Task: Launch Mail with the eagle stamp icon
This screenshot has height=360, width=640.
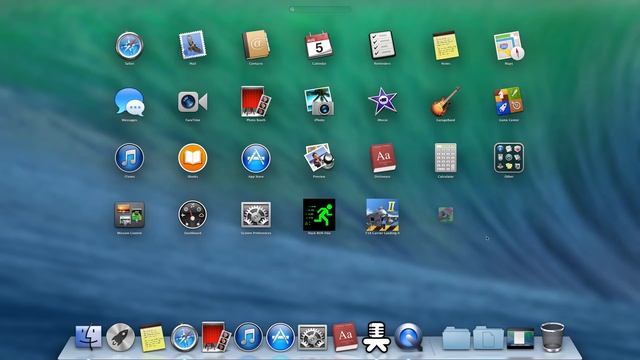Action: [192, 45]
